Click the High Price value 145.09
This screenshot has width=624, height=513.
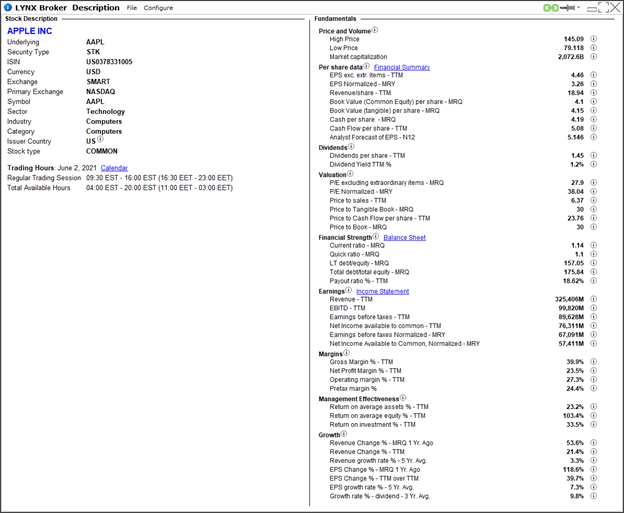[x=574, y=39]
